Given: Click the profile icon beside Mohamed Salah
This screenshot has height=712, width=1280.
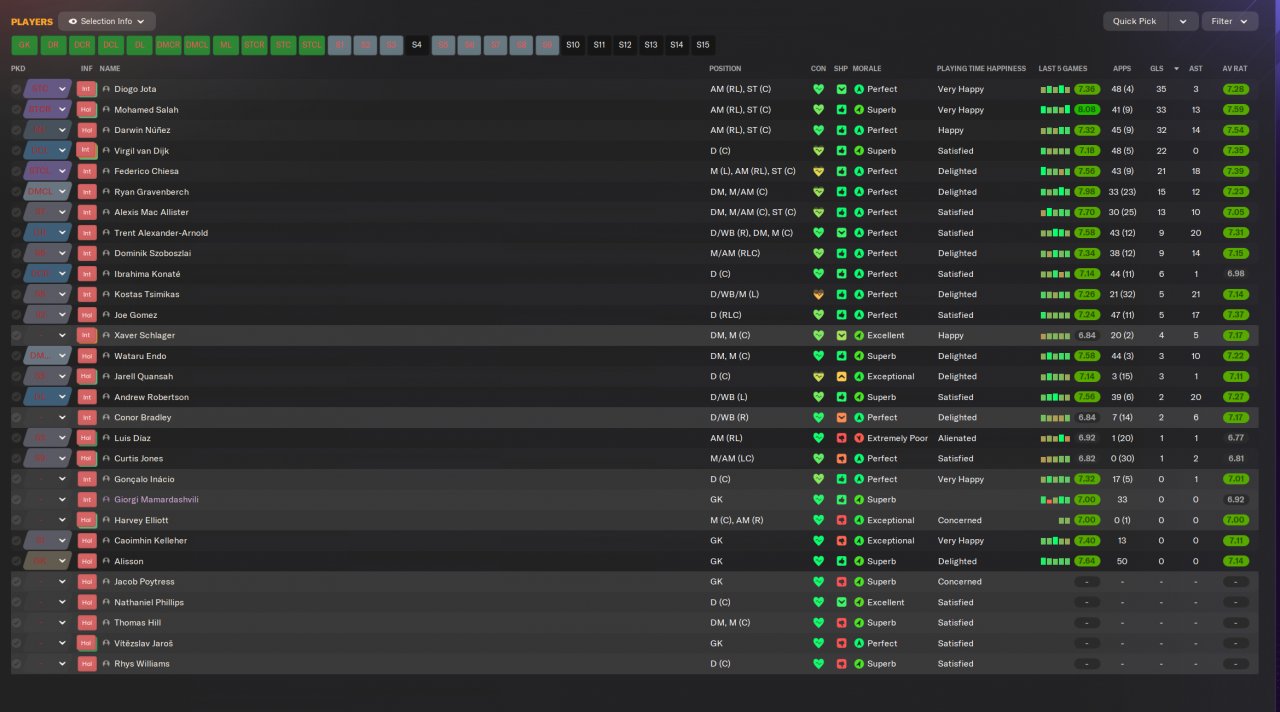Looking at the screenshot, I should click(106, 110).
